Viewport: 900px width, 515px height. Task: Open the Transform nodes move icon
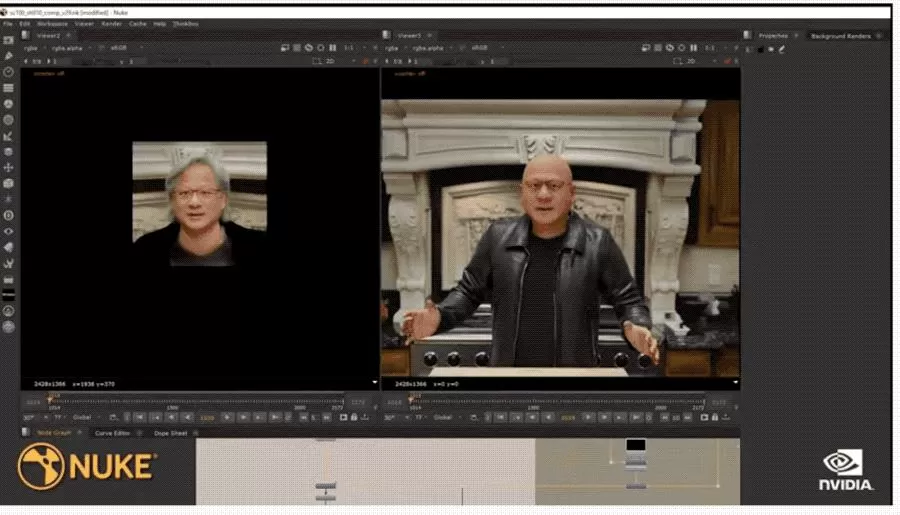pyautogui.click(x=8, y=168)
